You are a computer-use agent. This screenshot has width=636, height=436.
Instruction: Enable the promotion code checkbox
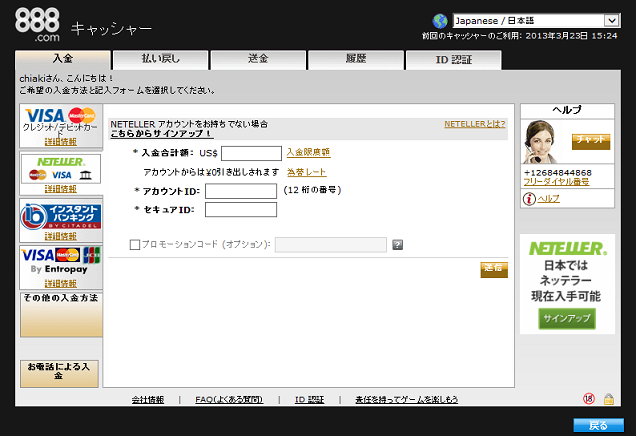click(x=135, y=244)
